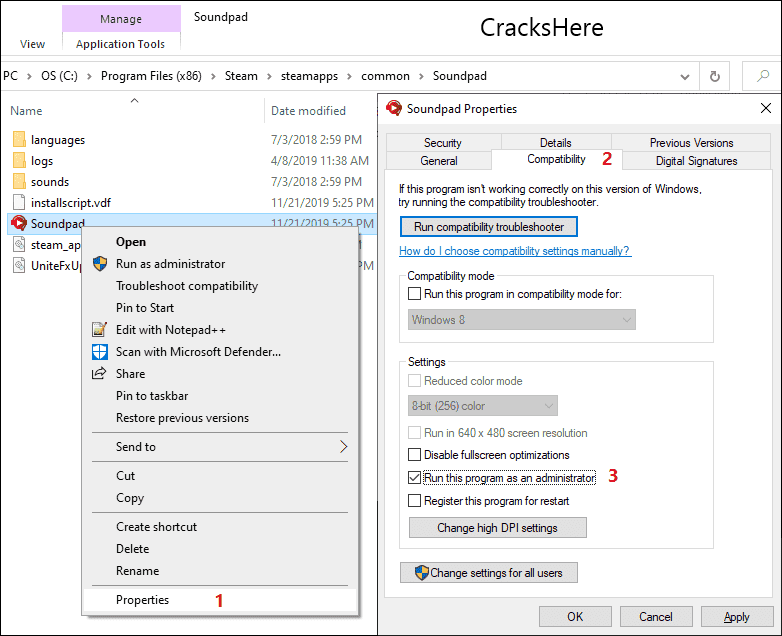Image resolution: width=782 pixels, height=636 pixels.
Task: Click the Notepad++ icon in context menu
Action: coord(100,330)
